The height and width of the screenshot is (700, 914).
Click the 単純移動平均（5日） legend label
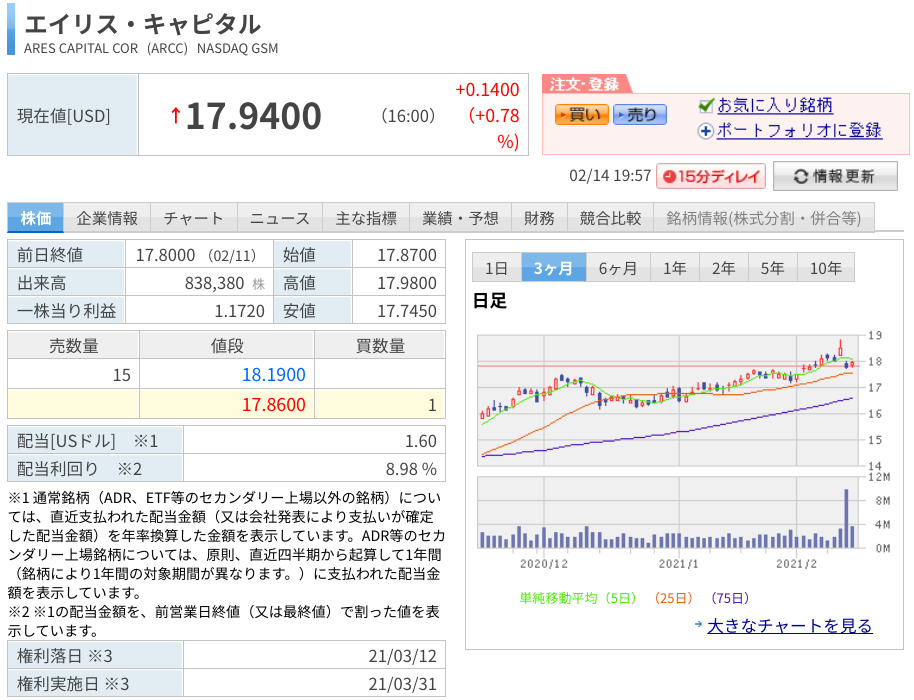pyautogui.click(x=578, y=598)
